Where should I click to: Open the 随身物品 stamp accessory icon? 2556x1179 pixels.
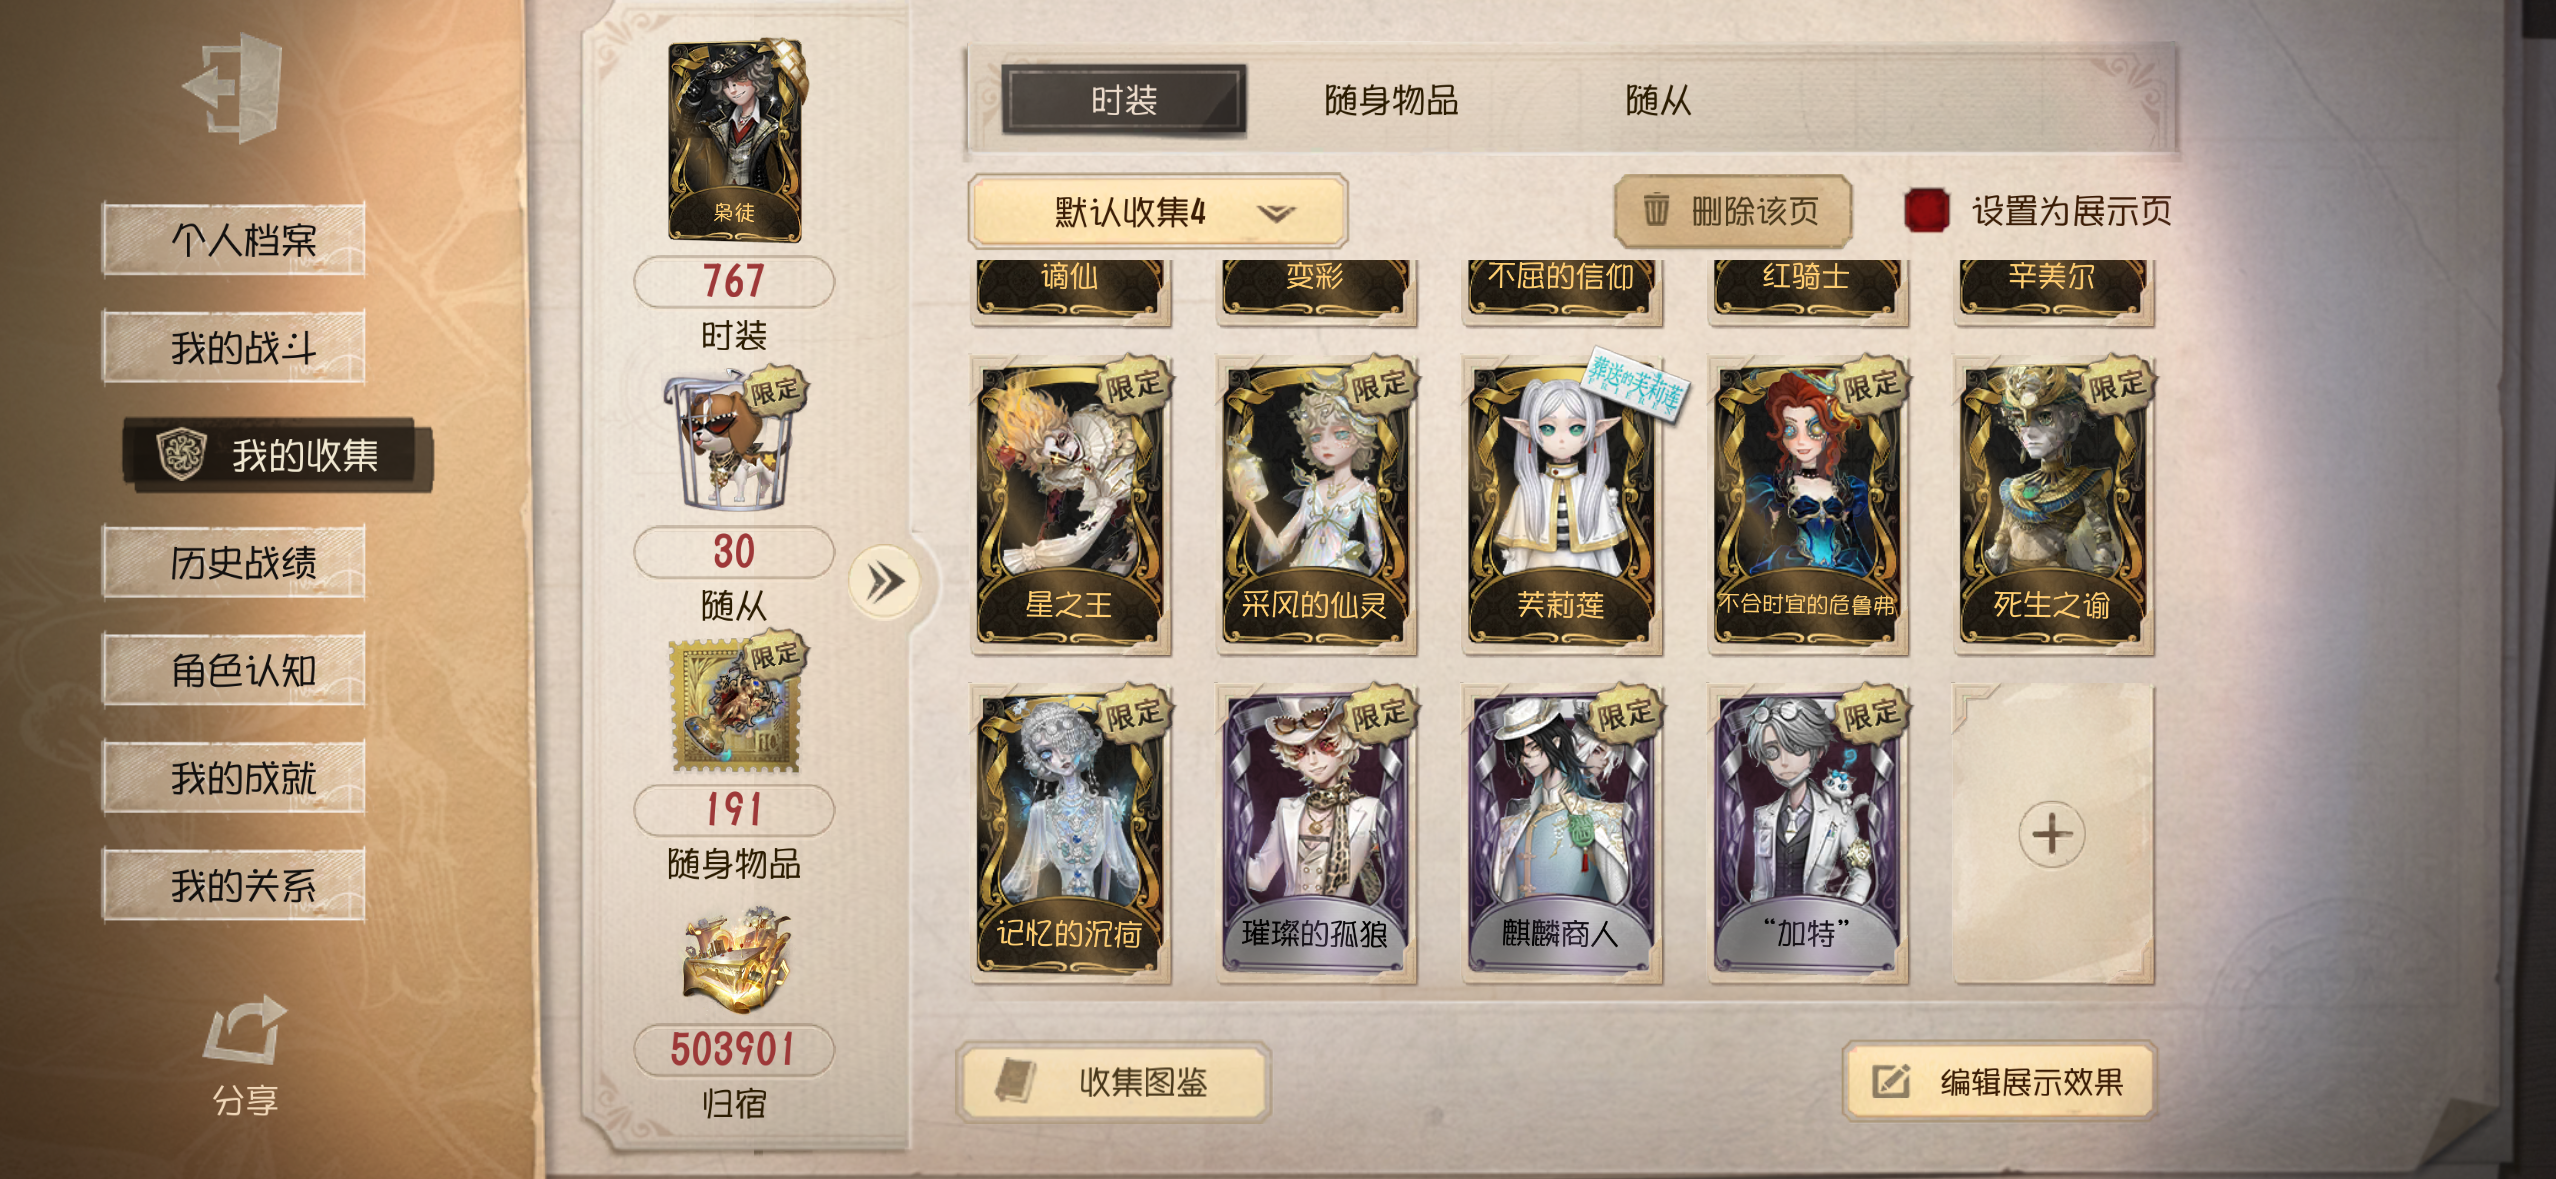coord(737,704)
